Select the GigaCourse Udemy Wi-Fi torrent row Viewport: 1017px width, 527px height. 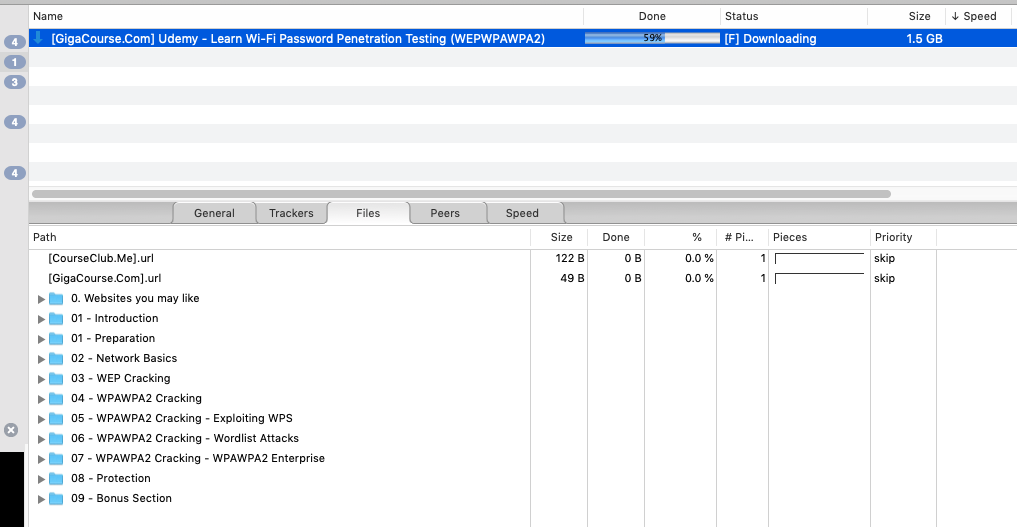(x=523, y=38)
